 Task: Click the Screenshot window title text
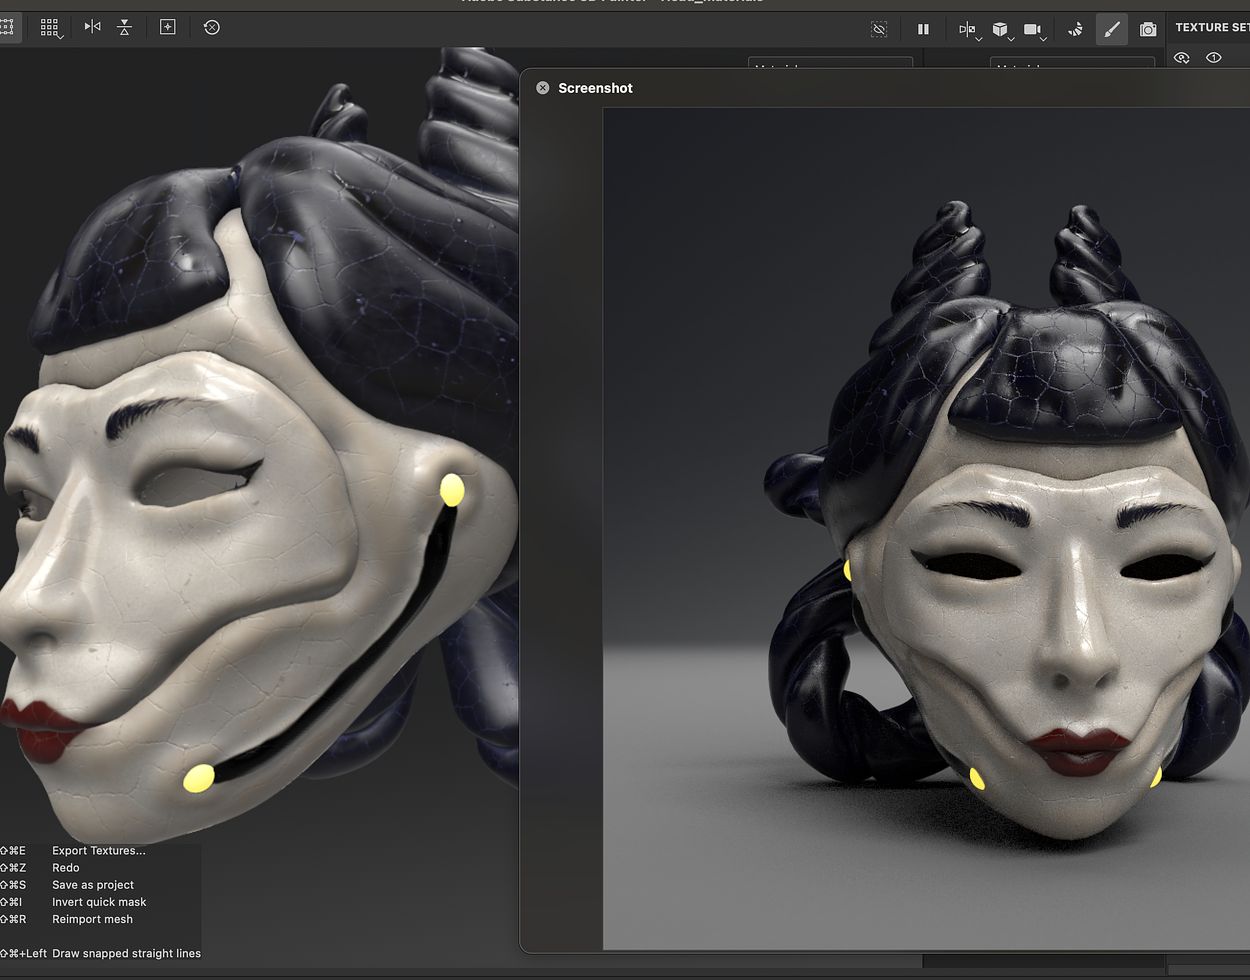click(595, 88)
